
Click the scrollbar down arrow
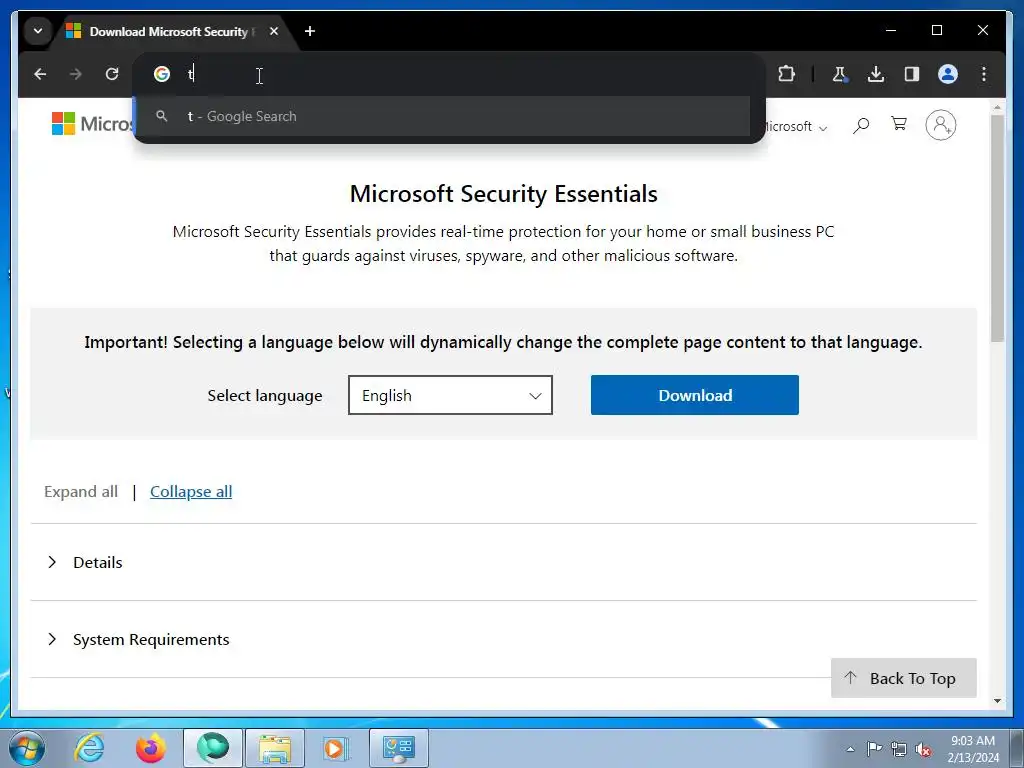pyautogui.click(x=997, y=701)
